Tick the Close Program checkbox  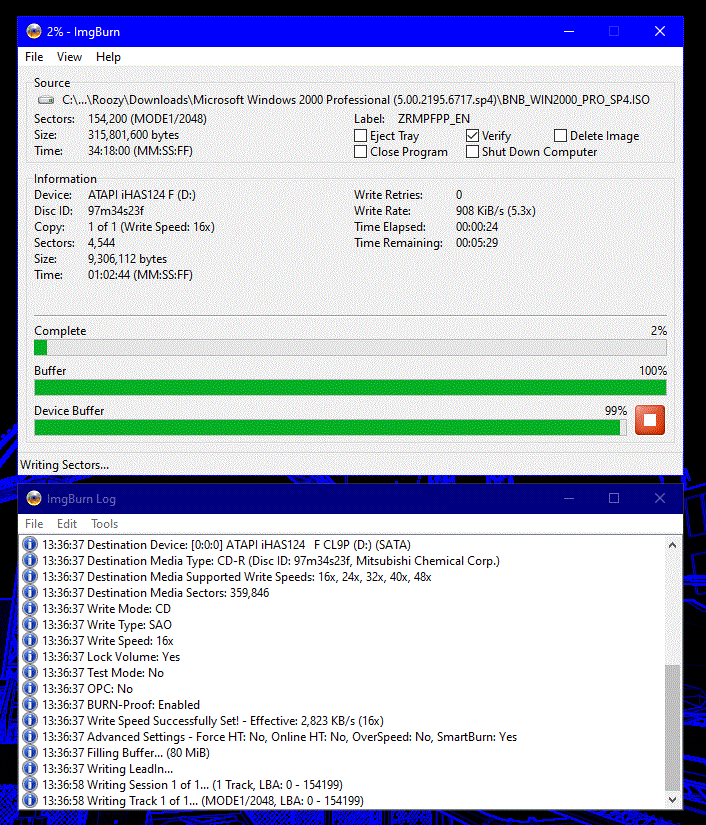click(360, 152)
